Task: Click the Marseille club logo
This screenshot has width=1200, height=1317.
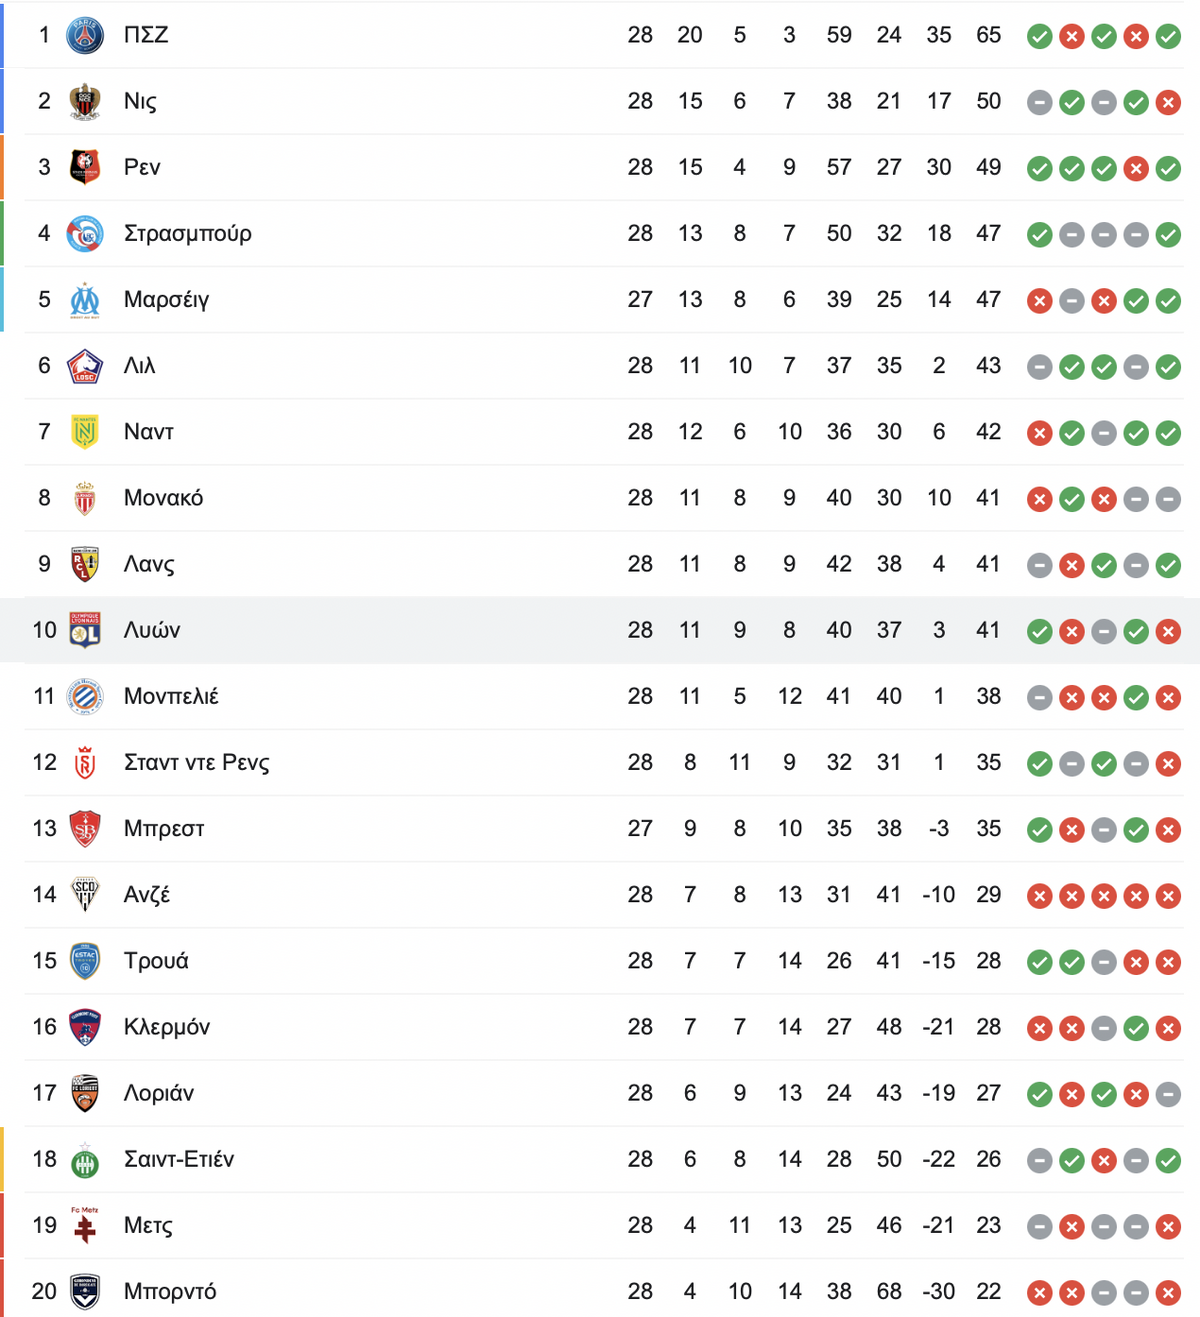Action: coord(85,300)
